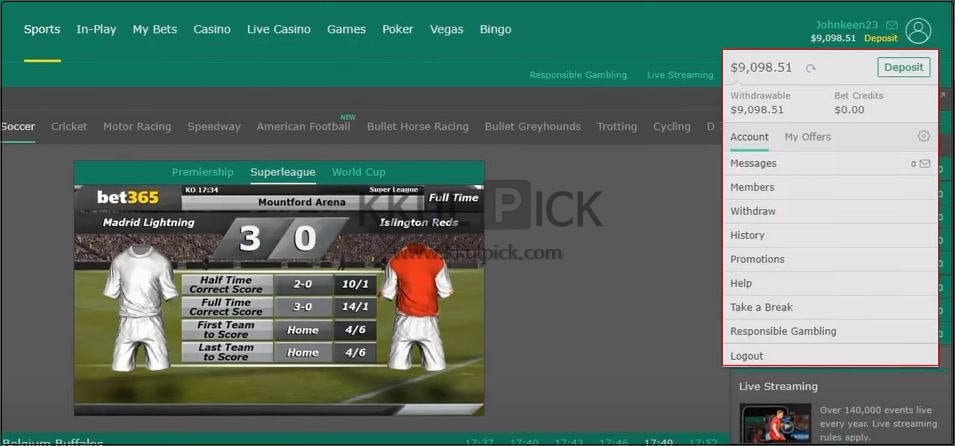Open the Casino section
This screenshot has height=446, width=955.
click(x=212, y=29)
